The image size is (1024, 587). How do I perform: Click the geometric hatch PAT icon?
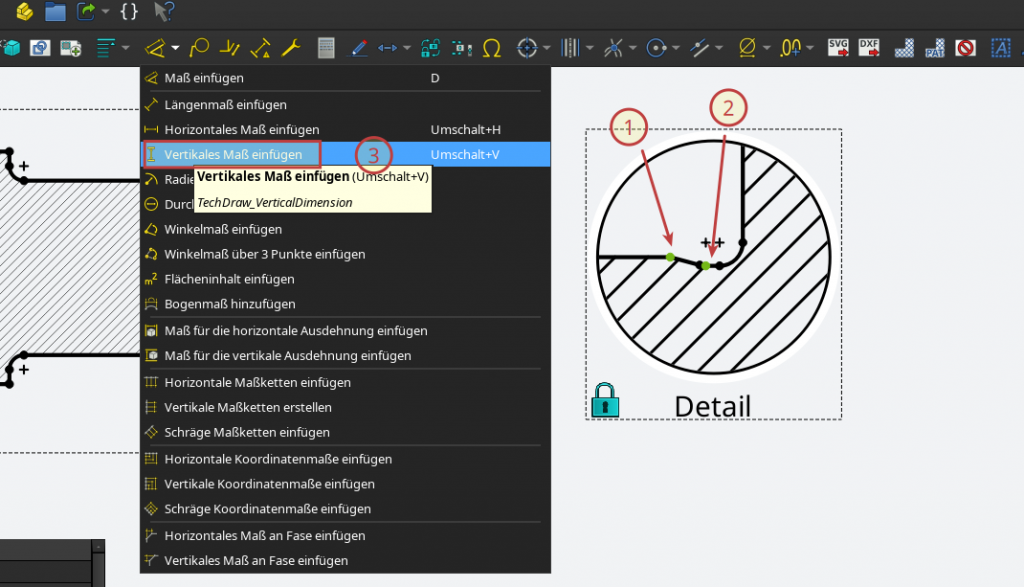tap(935, 47)
